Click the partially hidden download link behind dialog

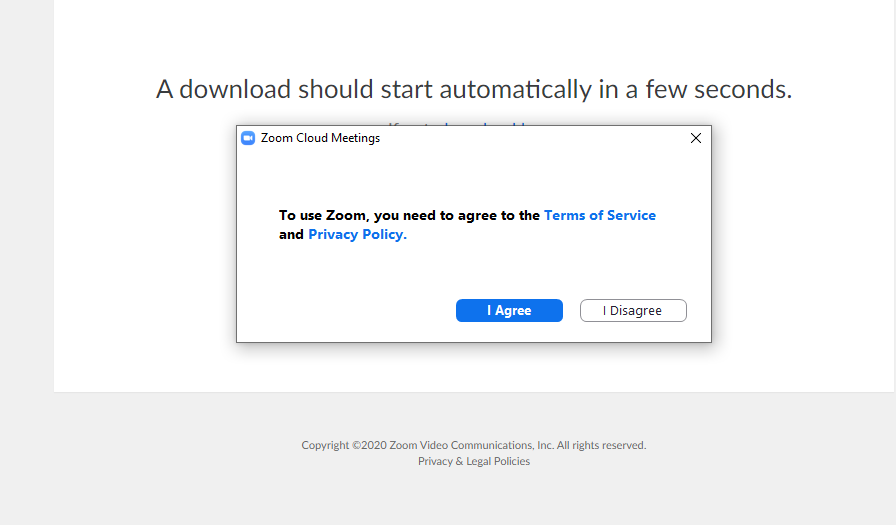(x=485, y=123)
